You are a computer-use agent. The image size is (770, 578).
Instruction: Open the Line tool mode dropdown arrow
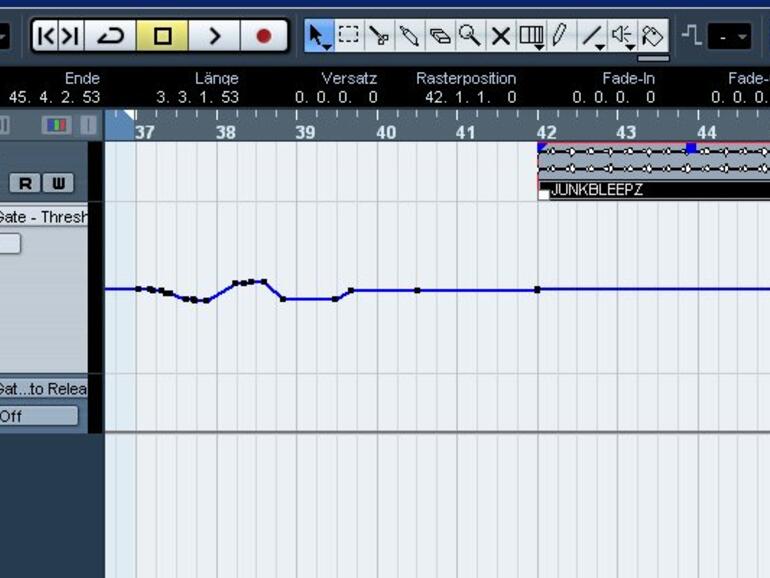(x=600, y=47)
